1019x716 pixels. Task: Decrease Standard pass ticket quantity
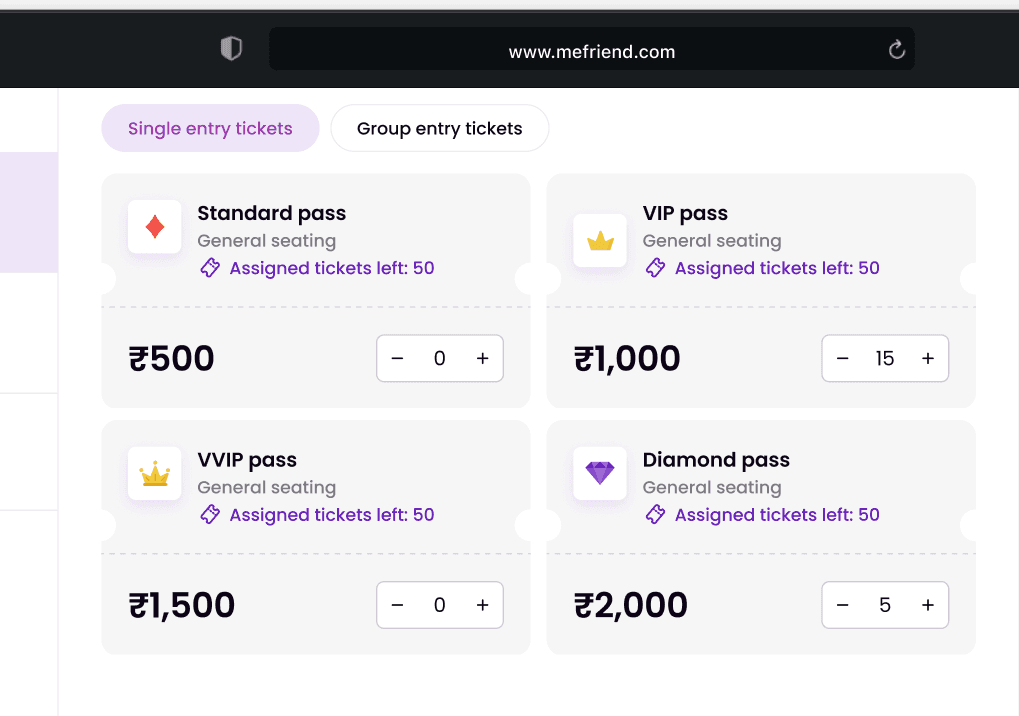click(x=397, y=359)
